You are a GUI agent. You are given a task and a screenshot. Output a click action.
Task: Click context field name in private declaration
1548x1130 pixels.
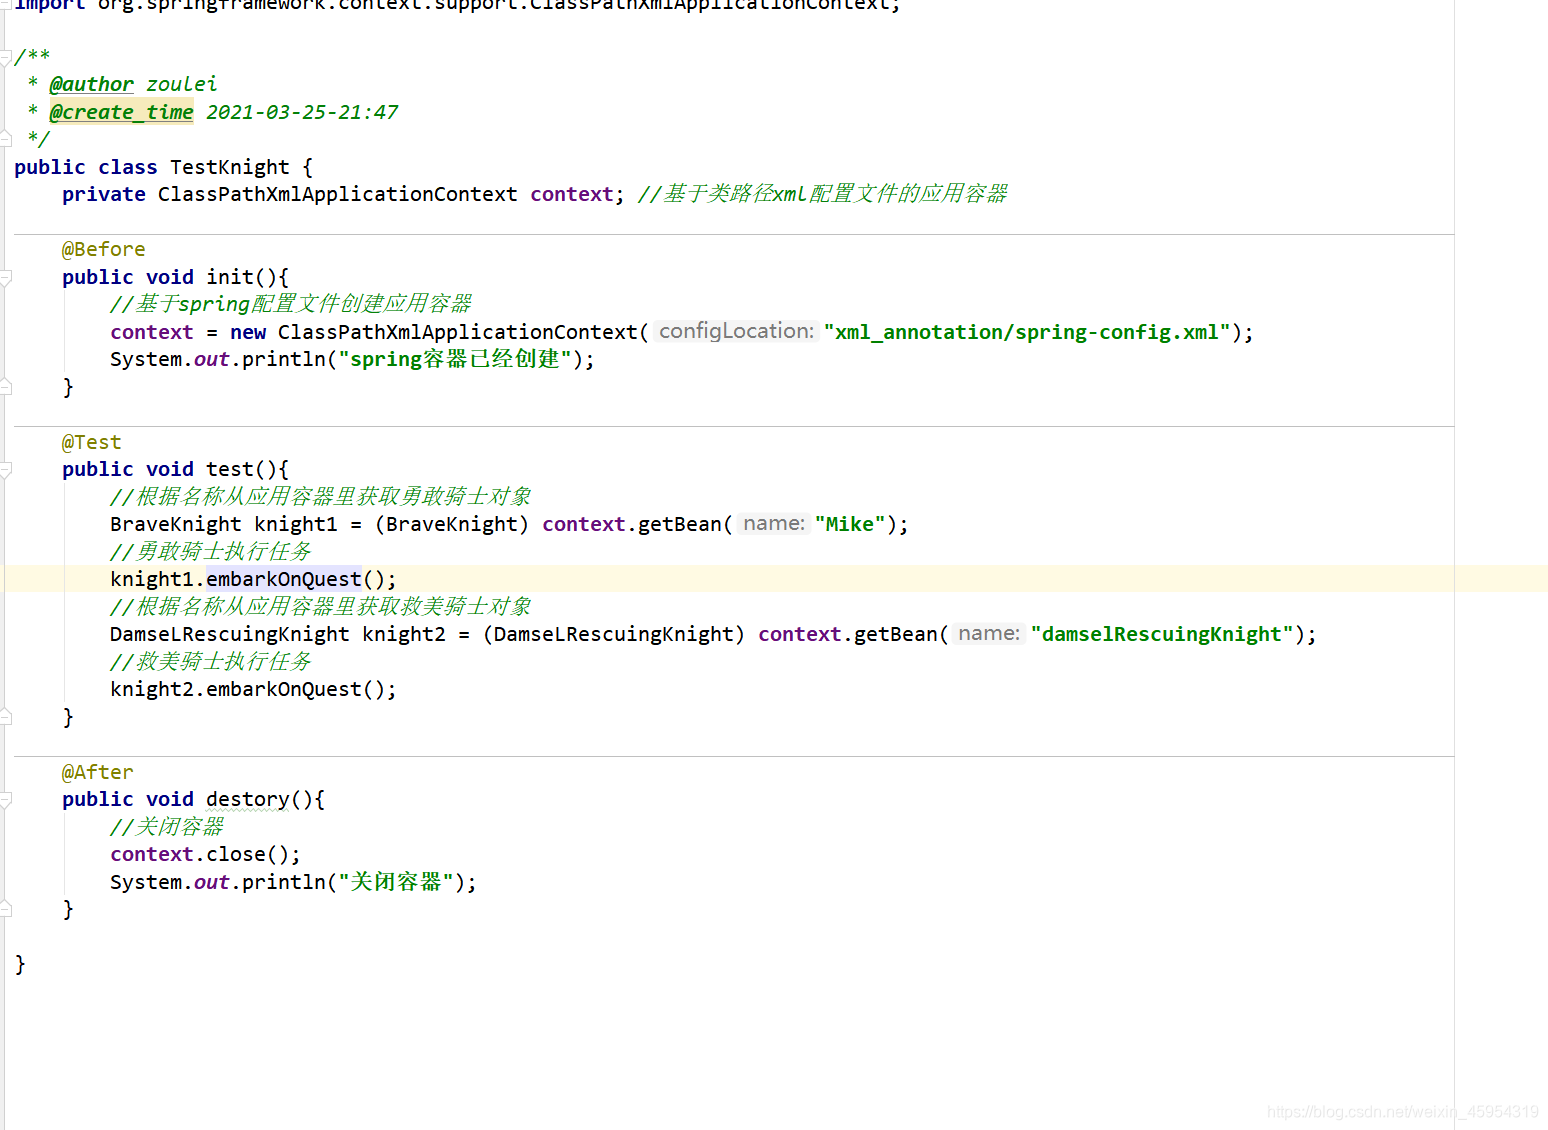coord(572,194)
